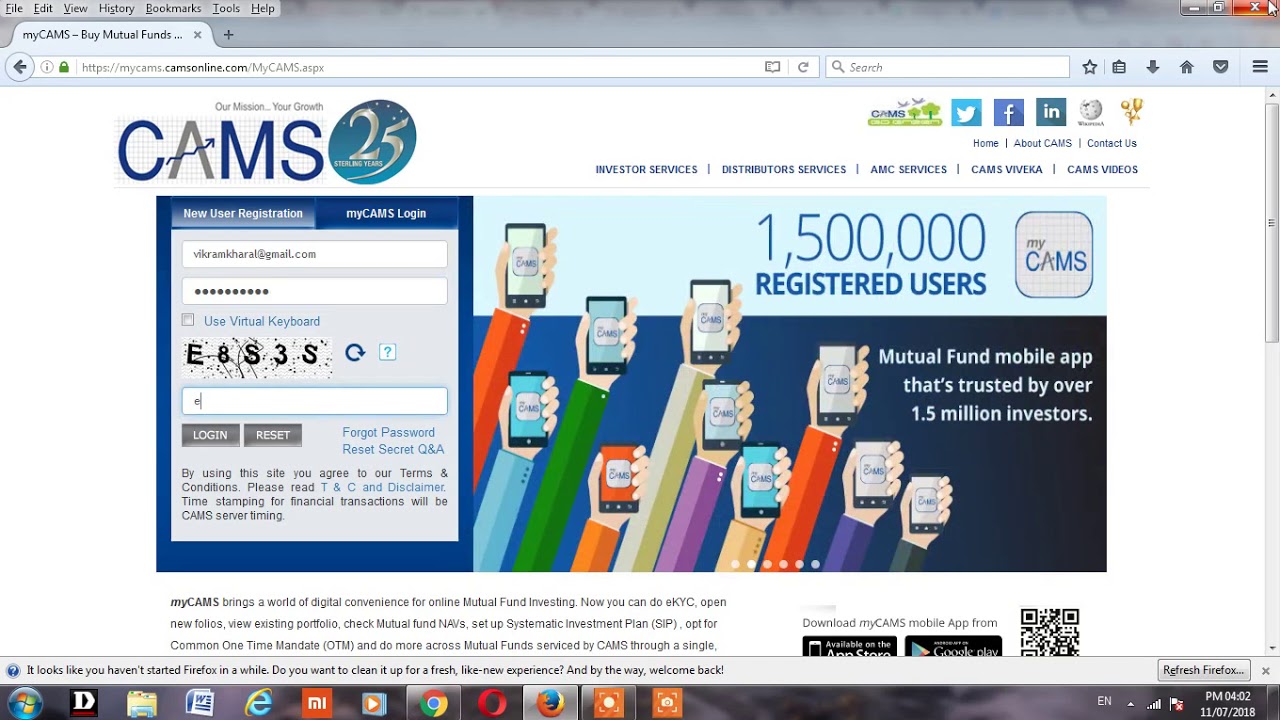Select the second banner carousel dot

click(x=751, y=564)
